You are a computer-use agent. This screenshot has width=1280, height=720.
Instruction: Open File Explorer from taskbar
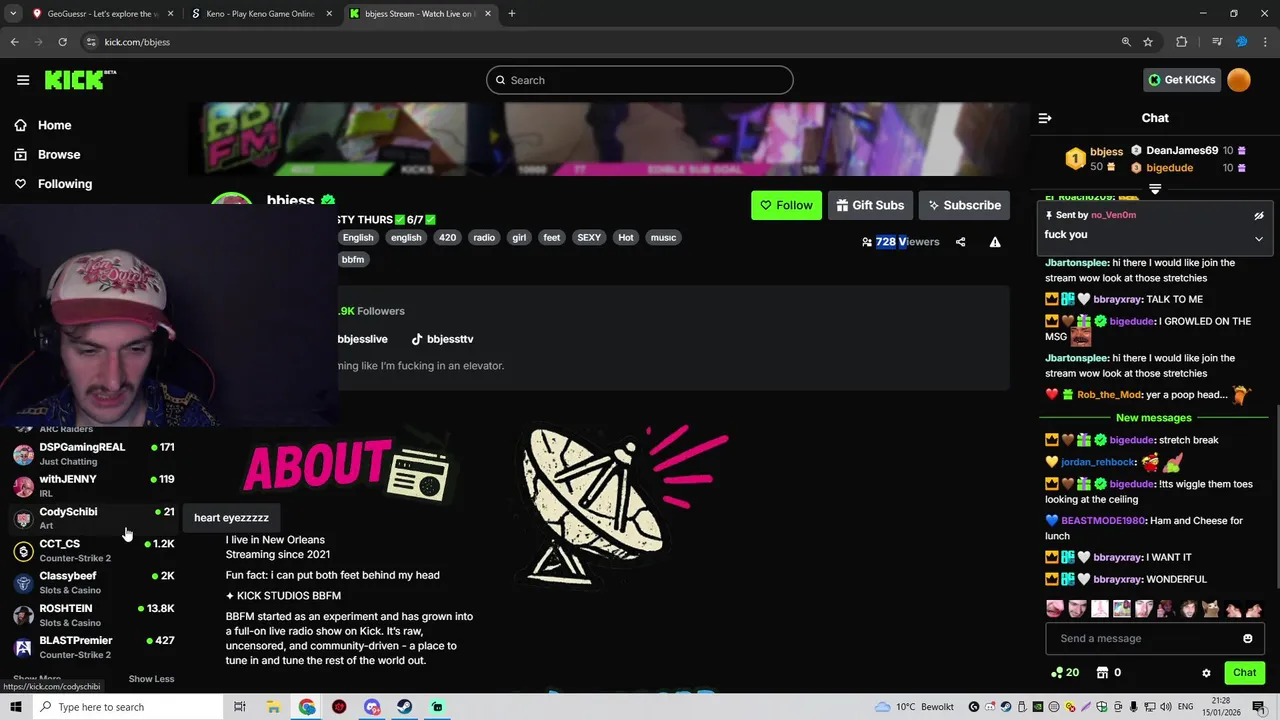click(x=273, y=707)
